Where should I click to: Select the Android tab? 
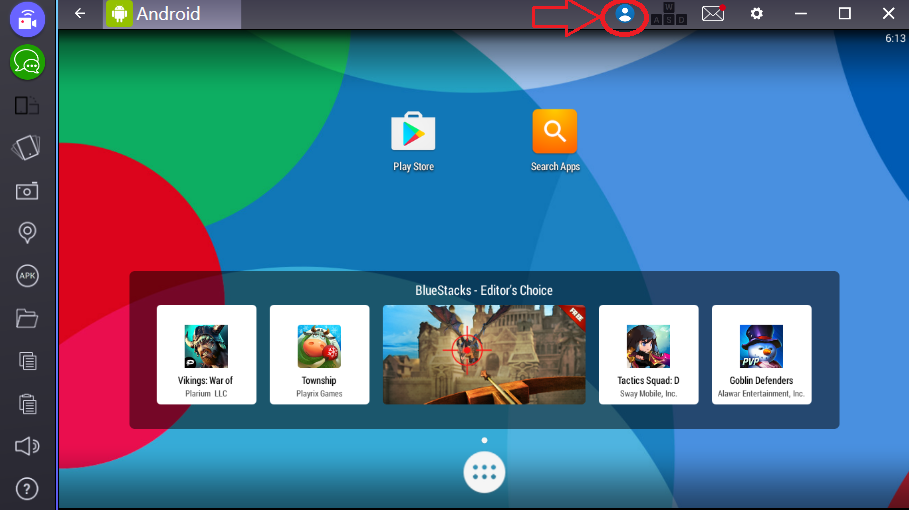(x=172, y=14)
